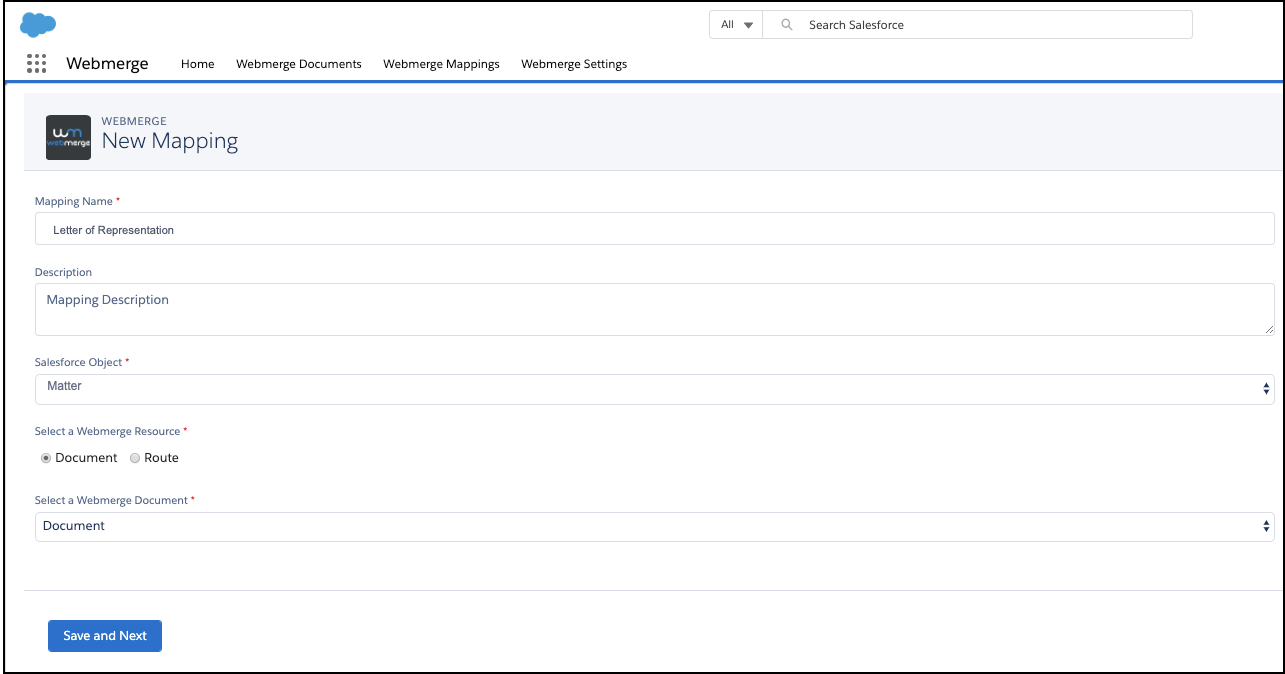
Task: Switch to the Webmerge Mappings tab
Action: coord(441,64)
